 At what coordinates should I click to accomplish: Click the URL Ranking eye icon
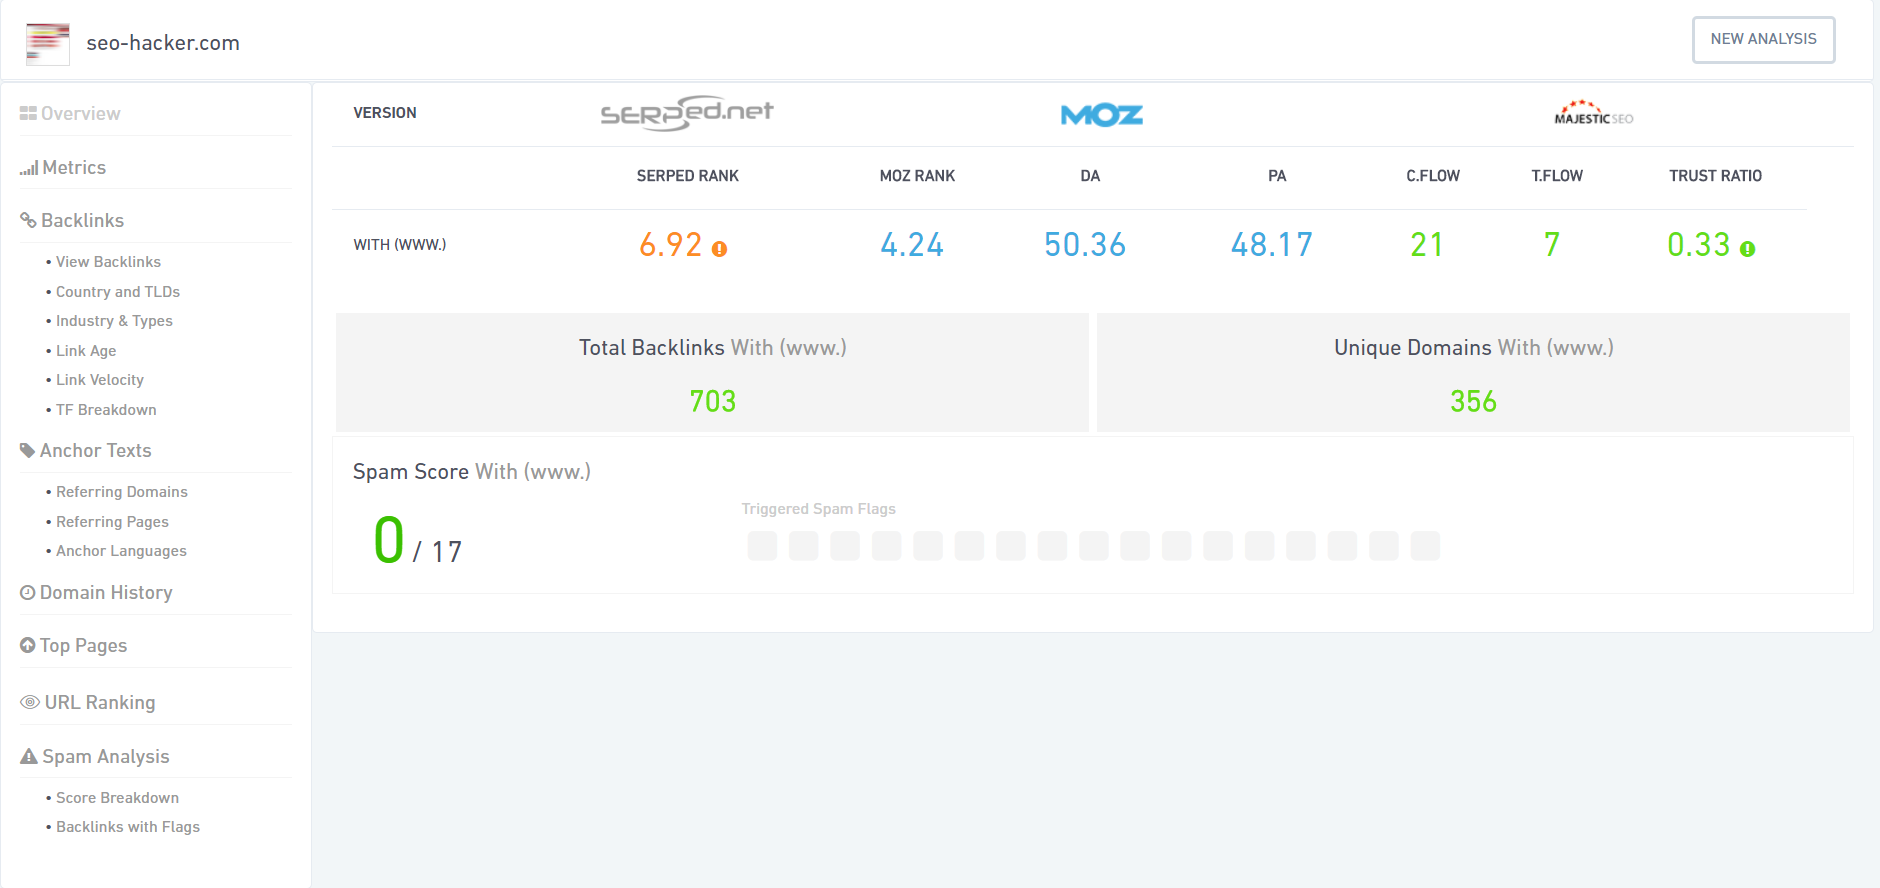click(x=30, y=703)
